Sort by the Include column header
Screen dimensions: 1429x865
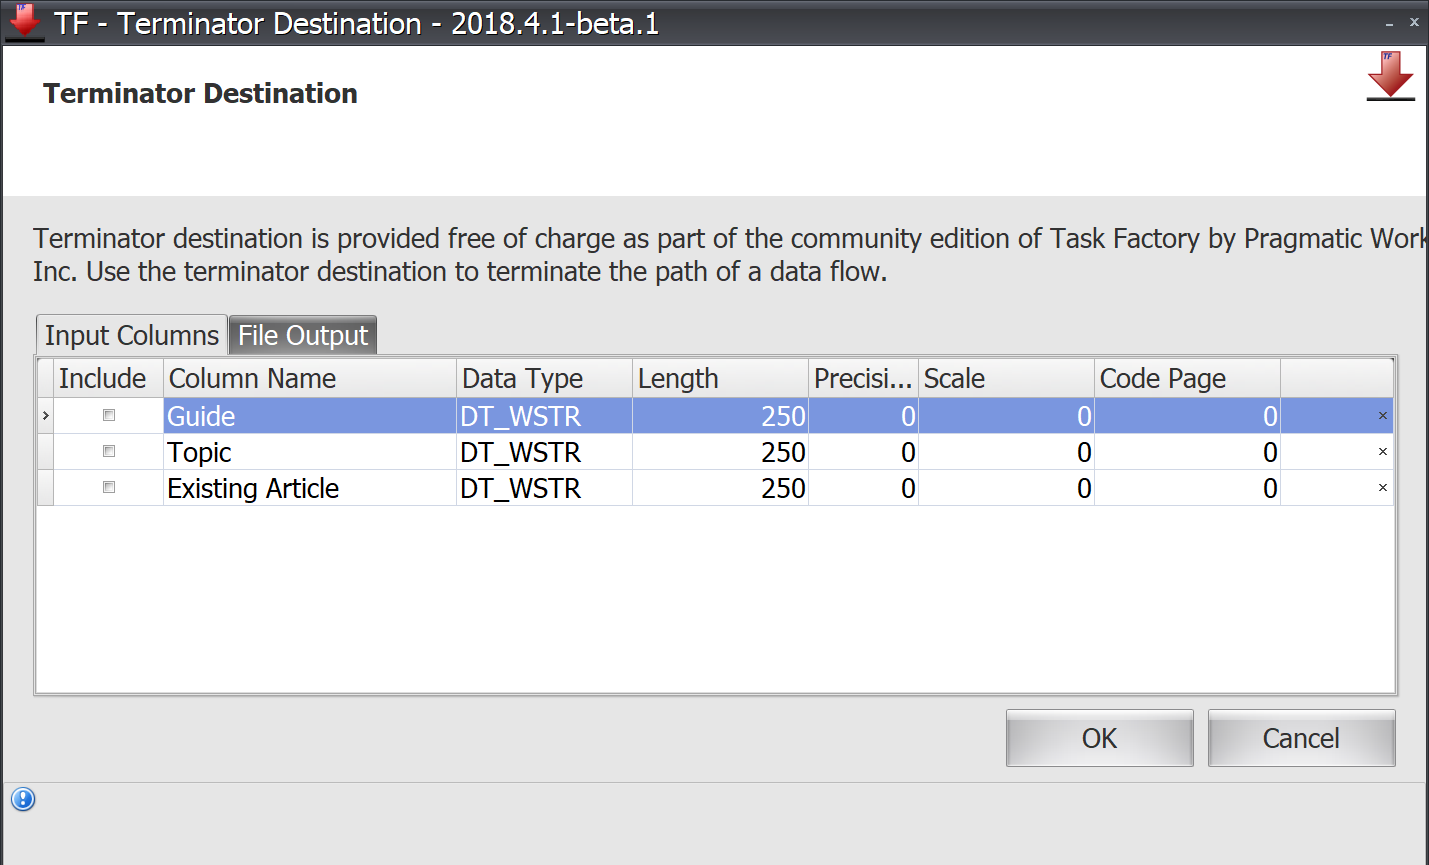(x=108, y=378)
